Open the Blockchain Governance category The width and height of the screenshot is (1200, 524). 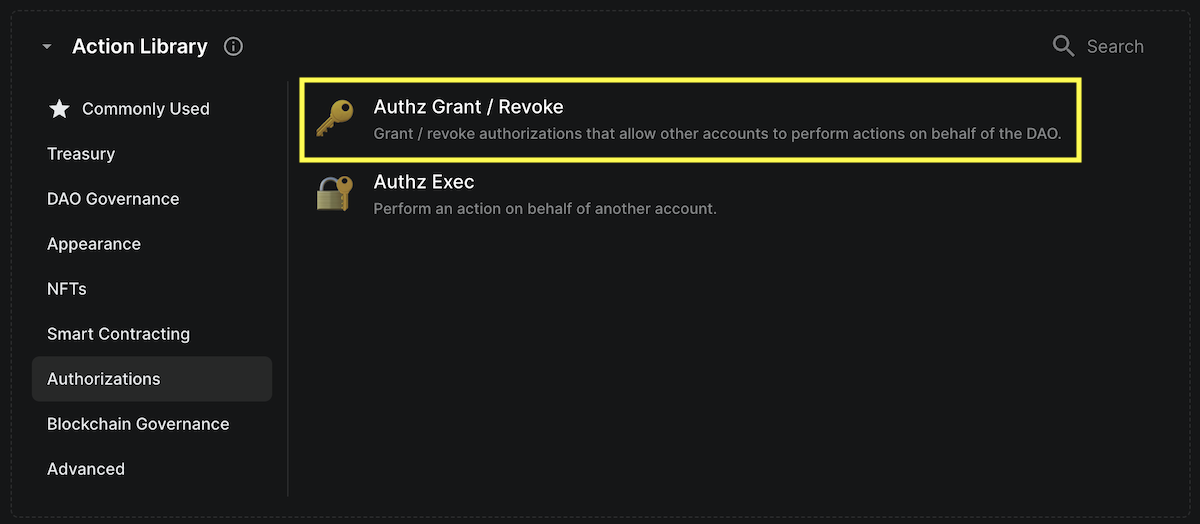[x=138, y=424]
